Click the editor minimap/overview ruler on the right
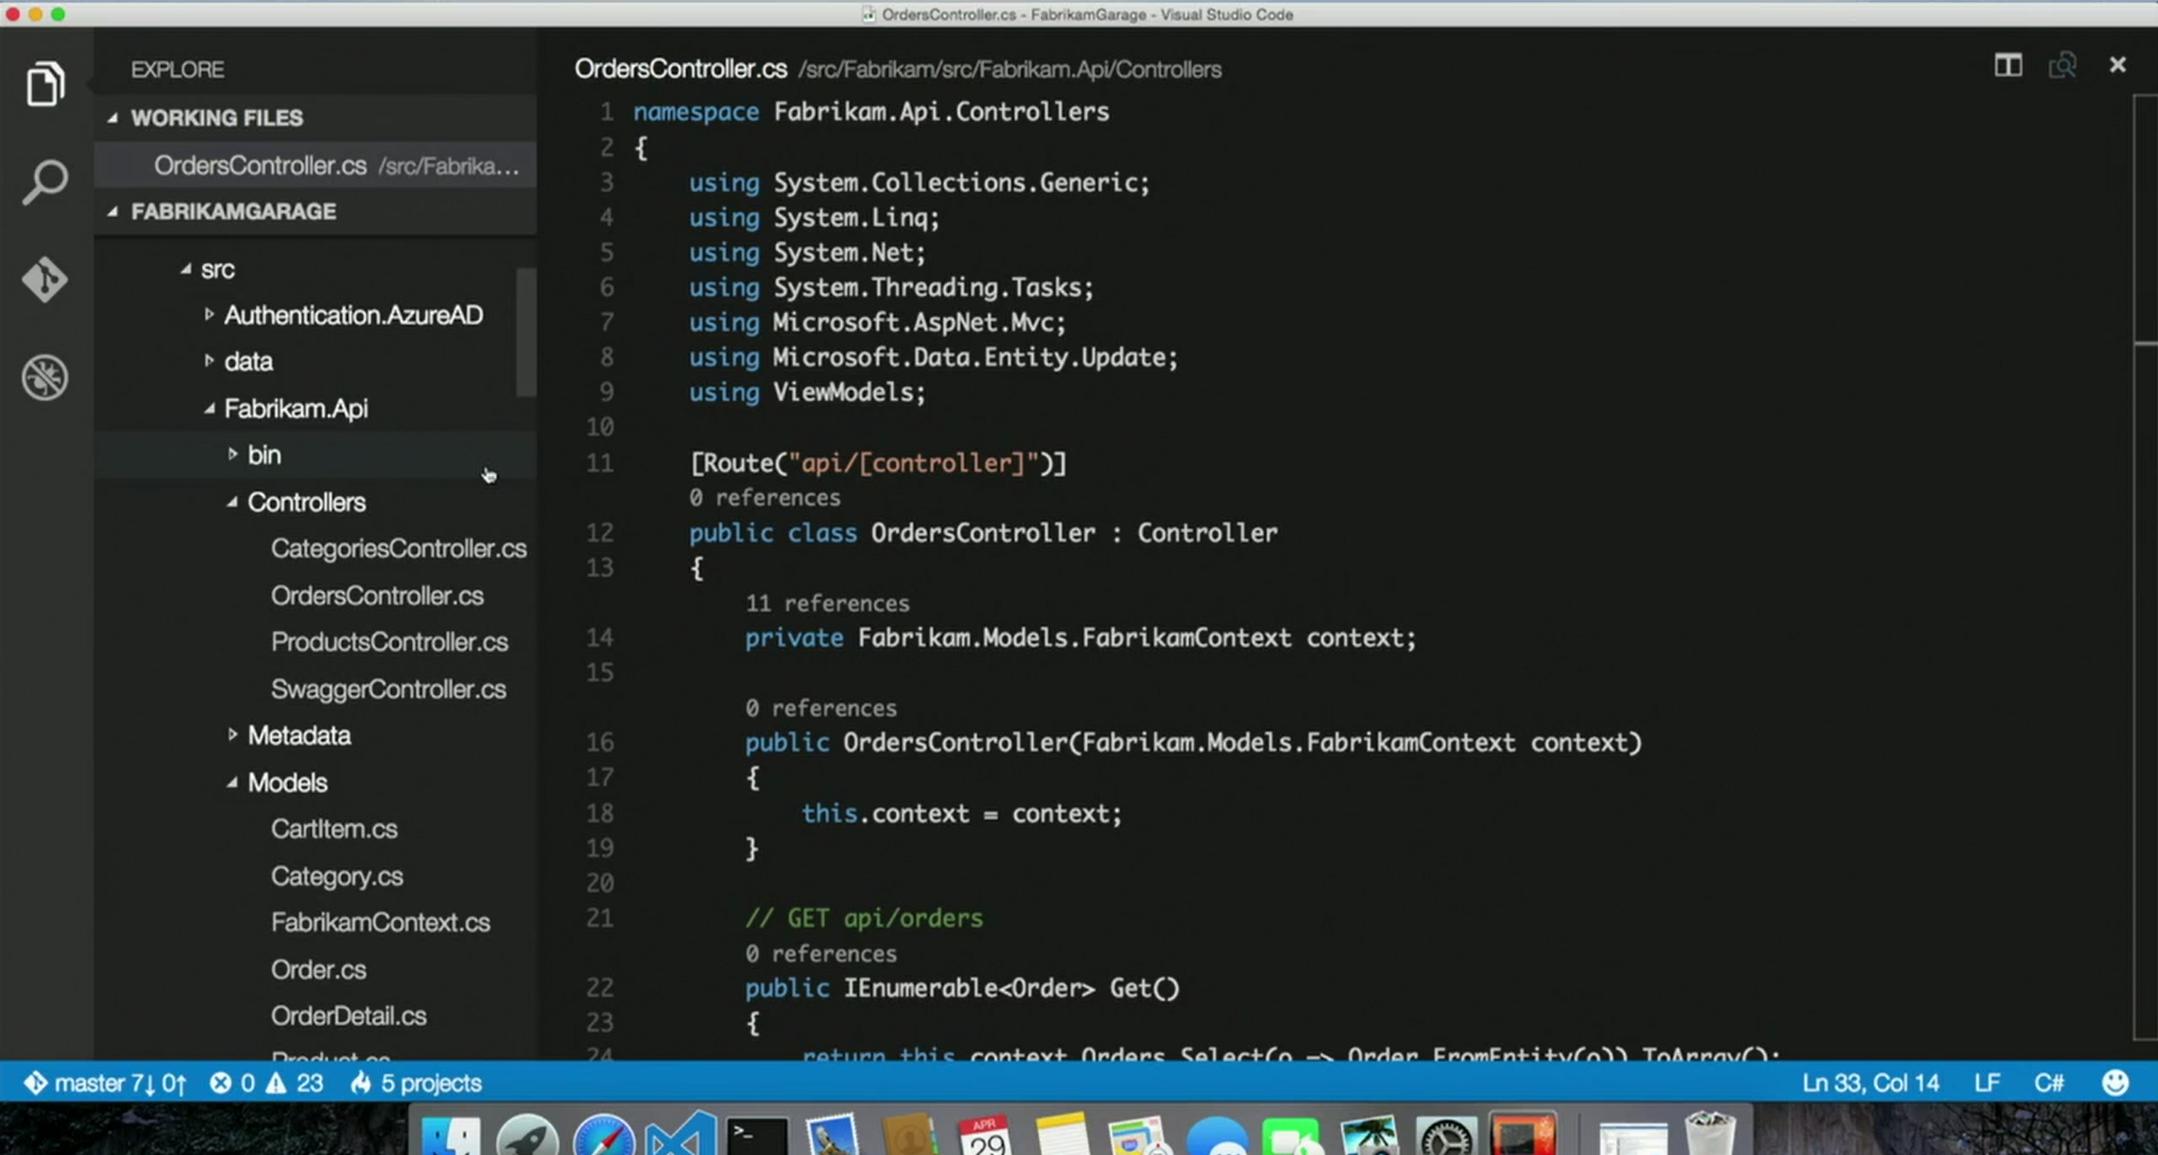The height and width of the screenshot is (1155, 2158). click(2145, 567)
